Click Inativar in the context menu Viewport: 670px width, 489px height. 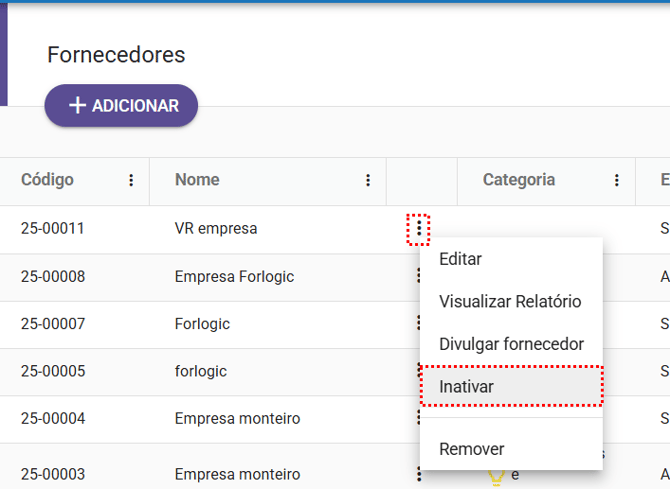466,386
